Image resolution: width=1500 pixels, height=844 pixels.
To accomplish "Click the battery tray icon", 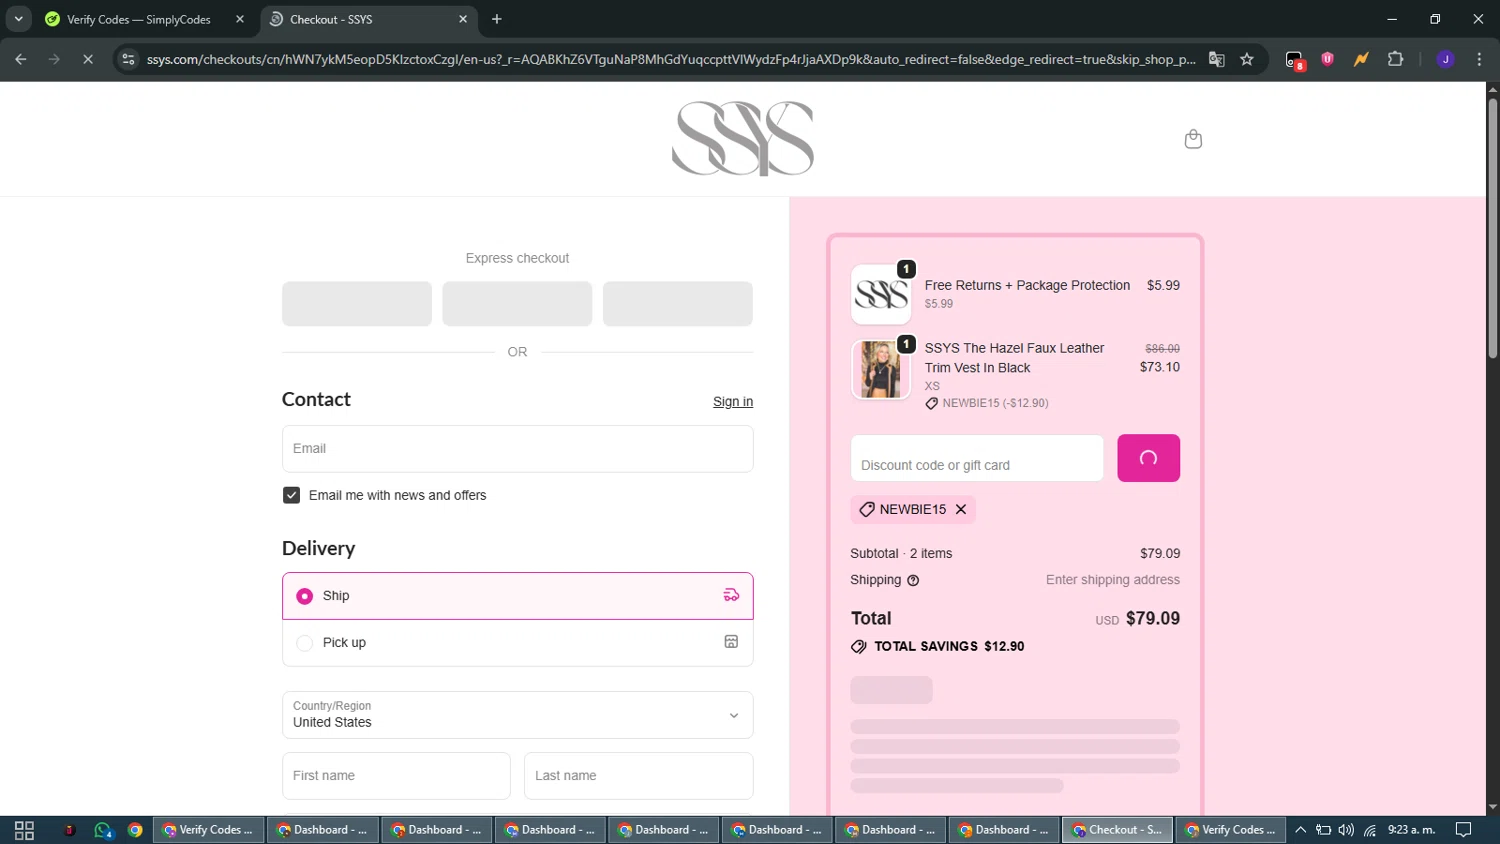I will 1323,830.
